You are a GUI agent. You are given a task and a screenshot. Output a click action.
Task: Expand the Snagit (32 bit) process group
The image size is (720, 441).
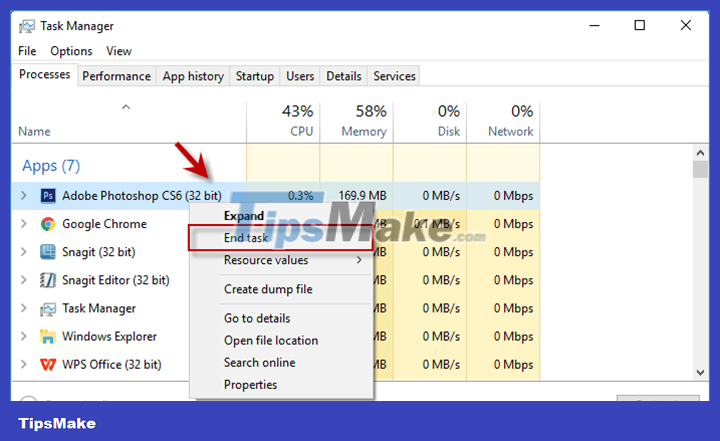click(x=24, y=252)
